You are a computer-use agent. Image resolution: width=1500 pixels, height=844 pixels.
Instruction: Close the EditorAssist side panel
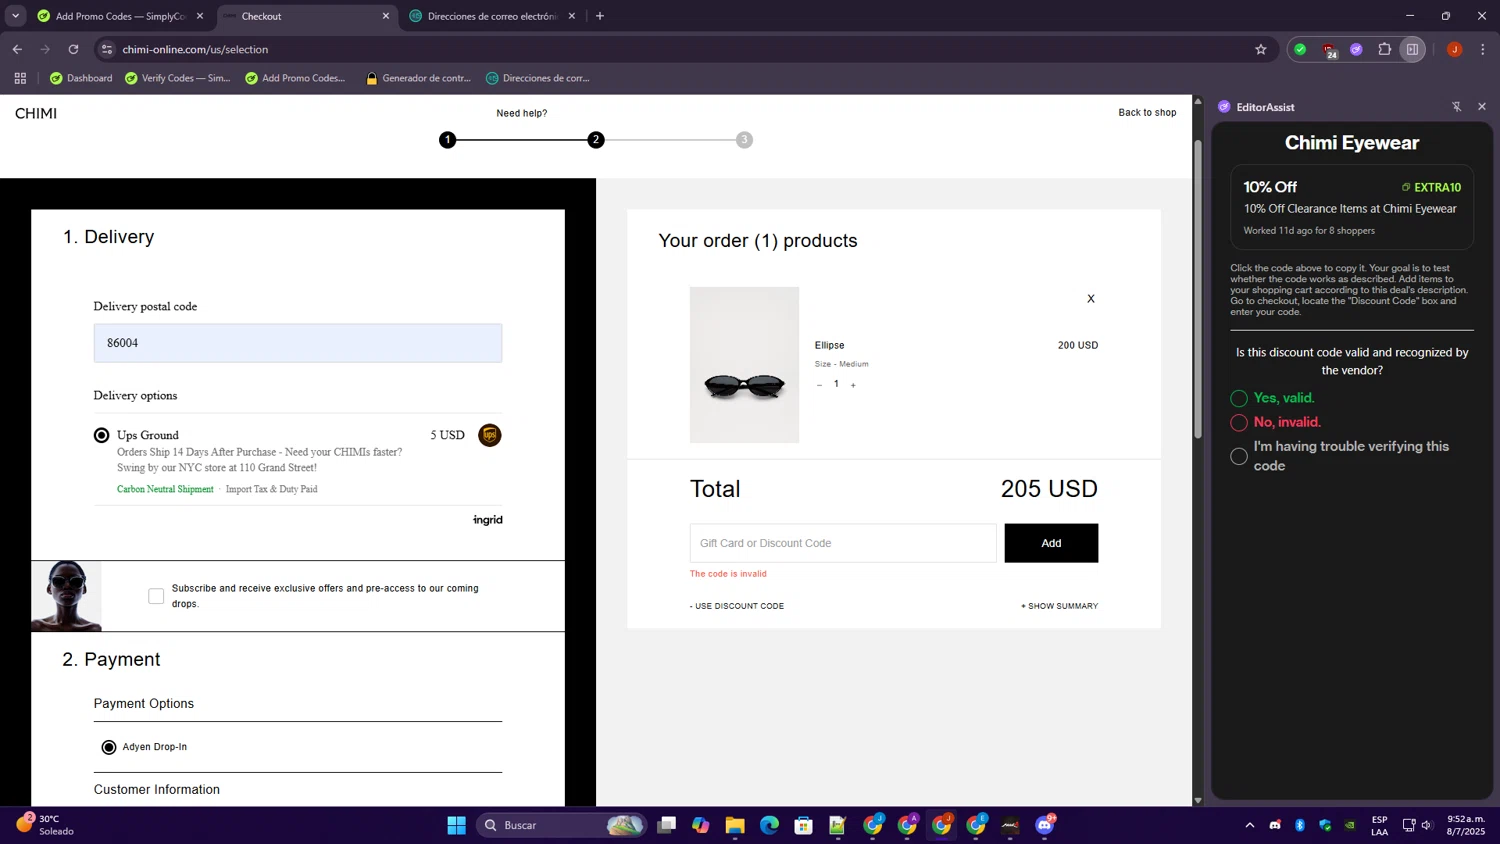(x=1482, y=107)
